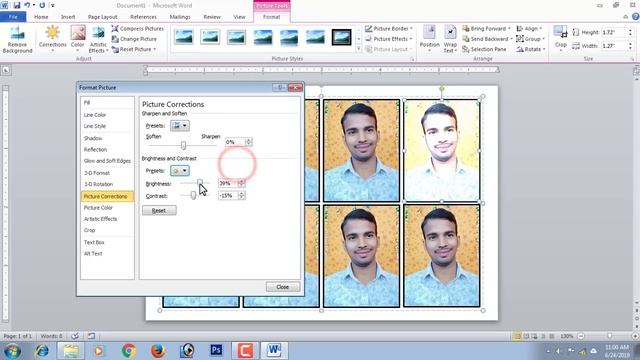Open Position options in Arrange group
Viewport: 640px width, 360px height.
pyautogui.click(x=429, y=39)
